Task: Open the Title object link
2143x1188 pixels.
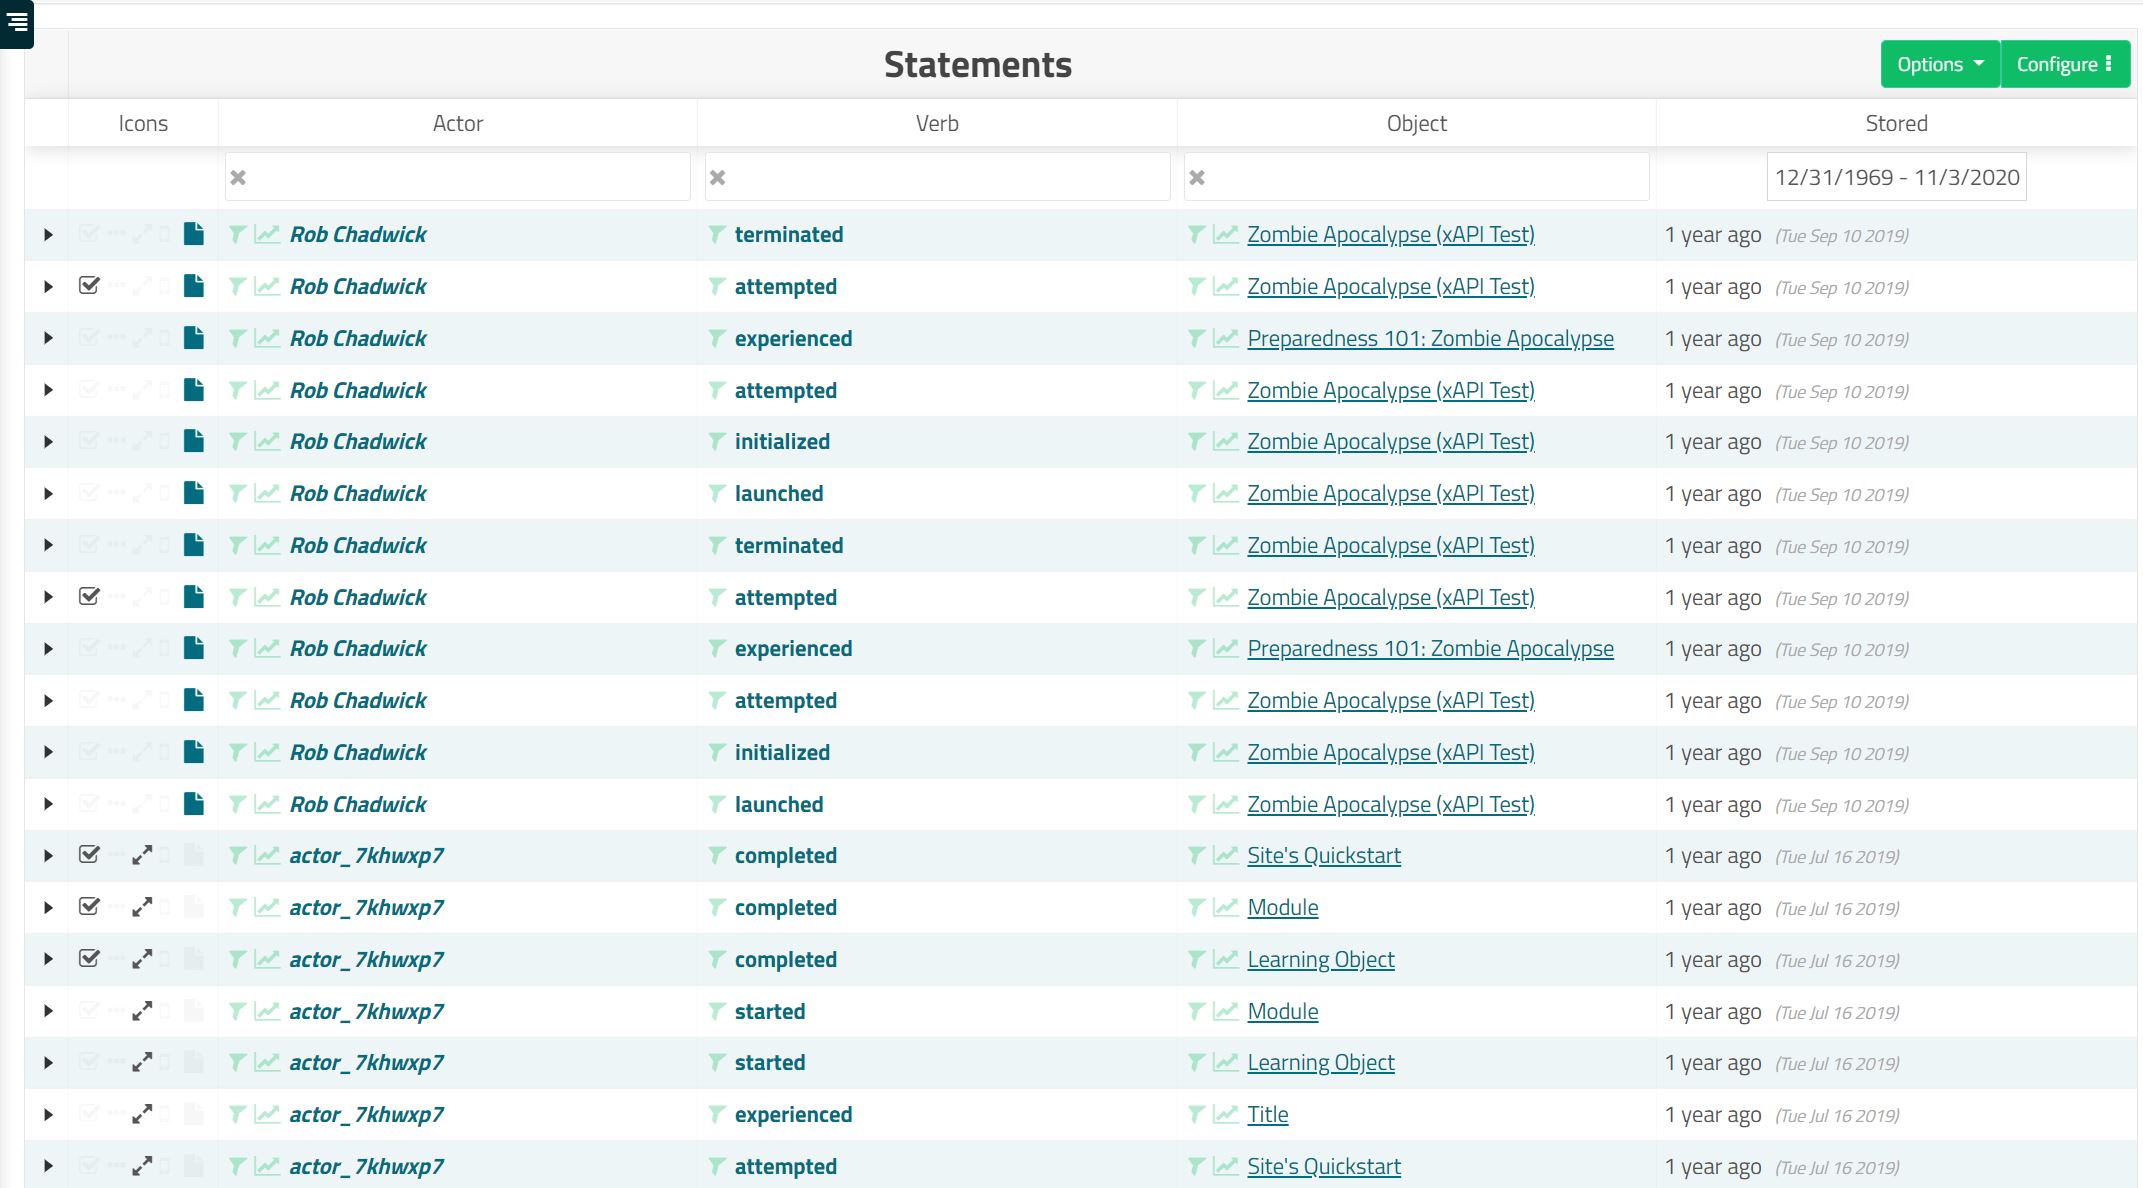Action: 1267,1114
